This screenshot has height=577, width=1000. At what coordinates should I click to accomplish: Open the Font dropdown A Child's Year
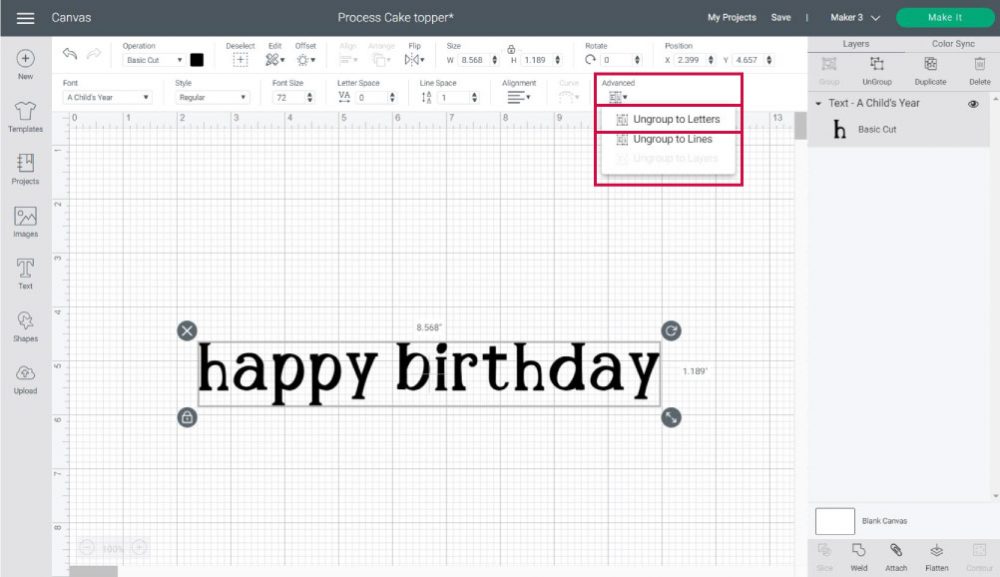coord(108,98)
